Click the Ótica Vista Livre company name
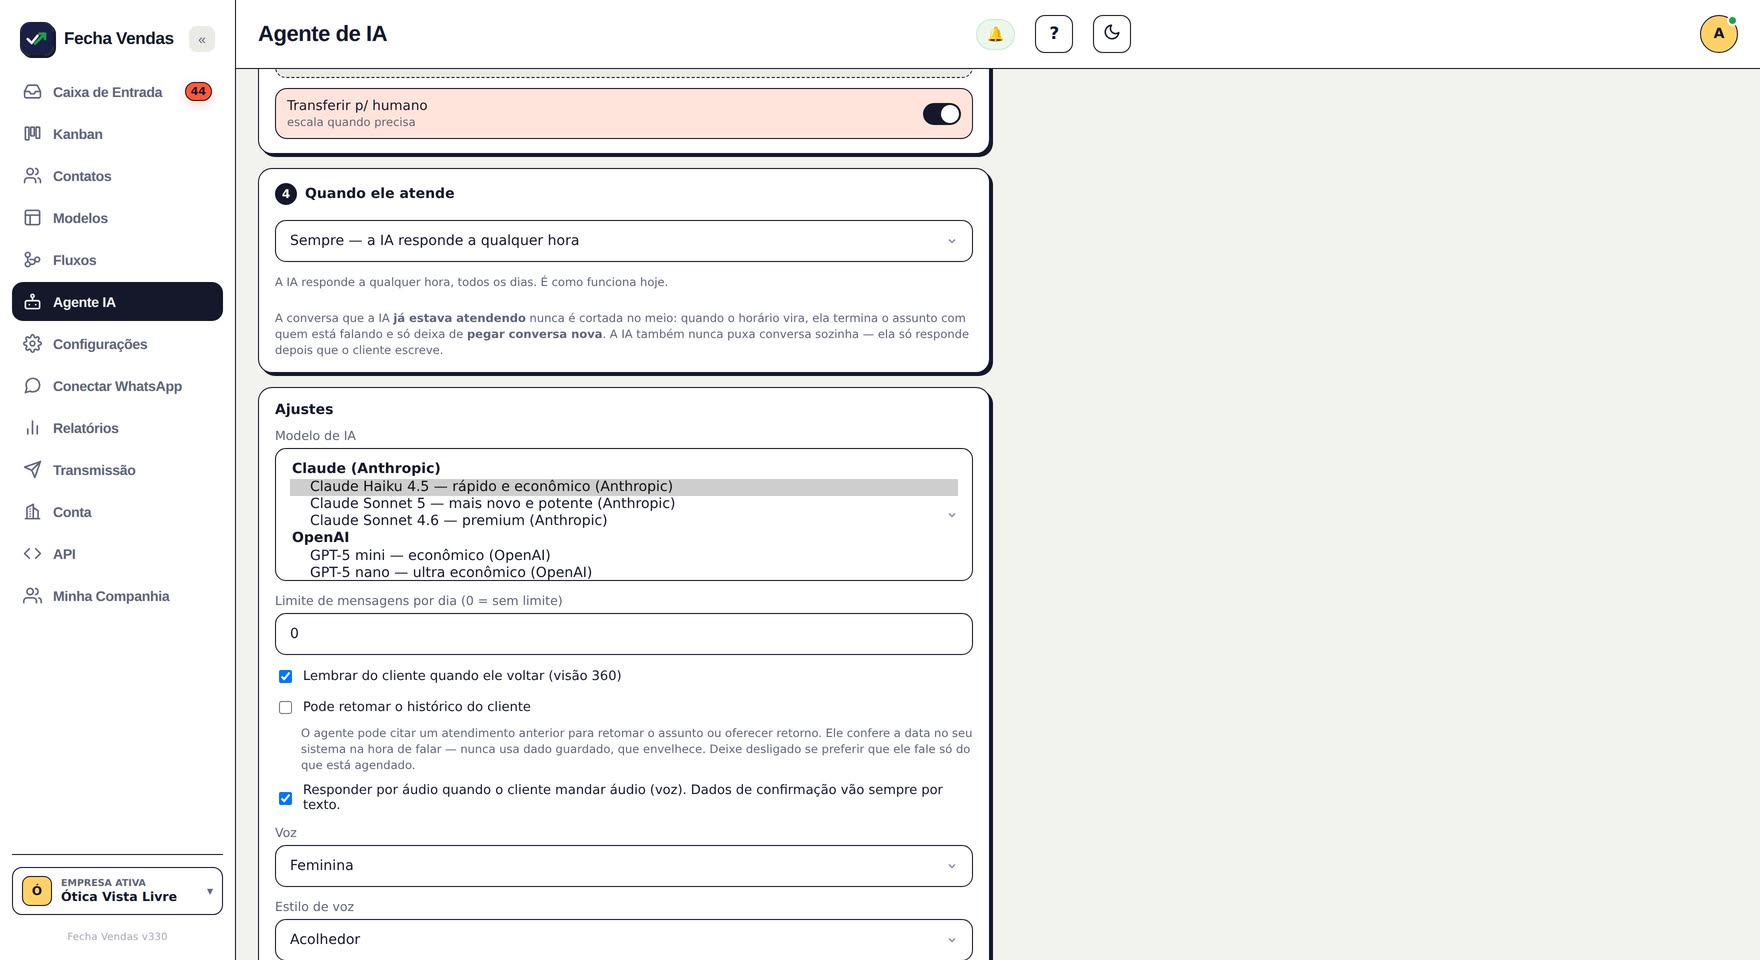Screen dimensions: 1760x960 coord(119,897)
